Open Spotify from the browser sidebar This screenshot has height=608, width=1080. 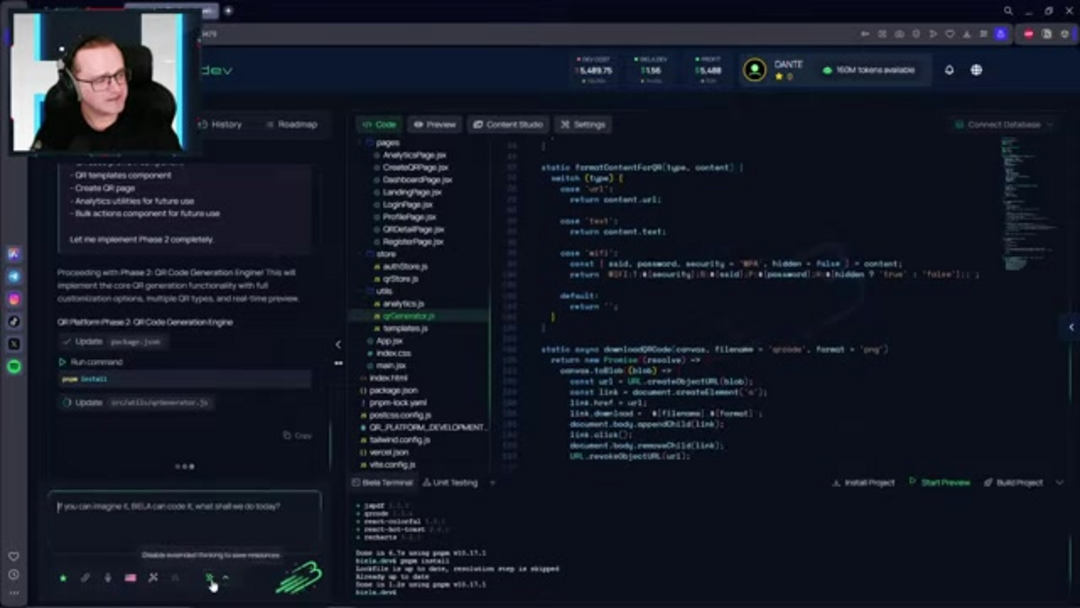pyautogui.click(x=14, y=367)
